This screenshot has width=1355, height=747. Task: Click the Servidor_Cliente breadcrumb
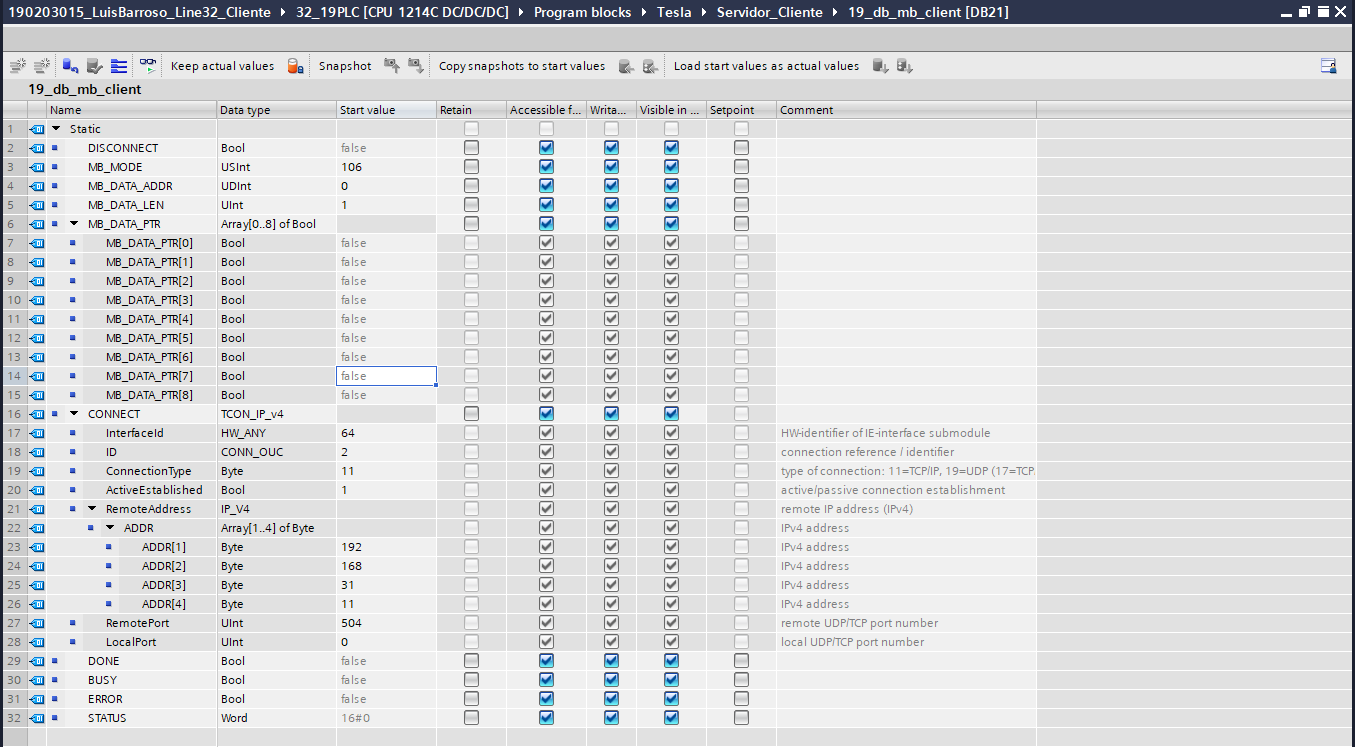(x=770, y=12)
